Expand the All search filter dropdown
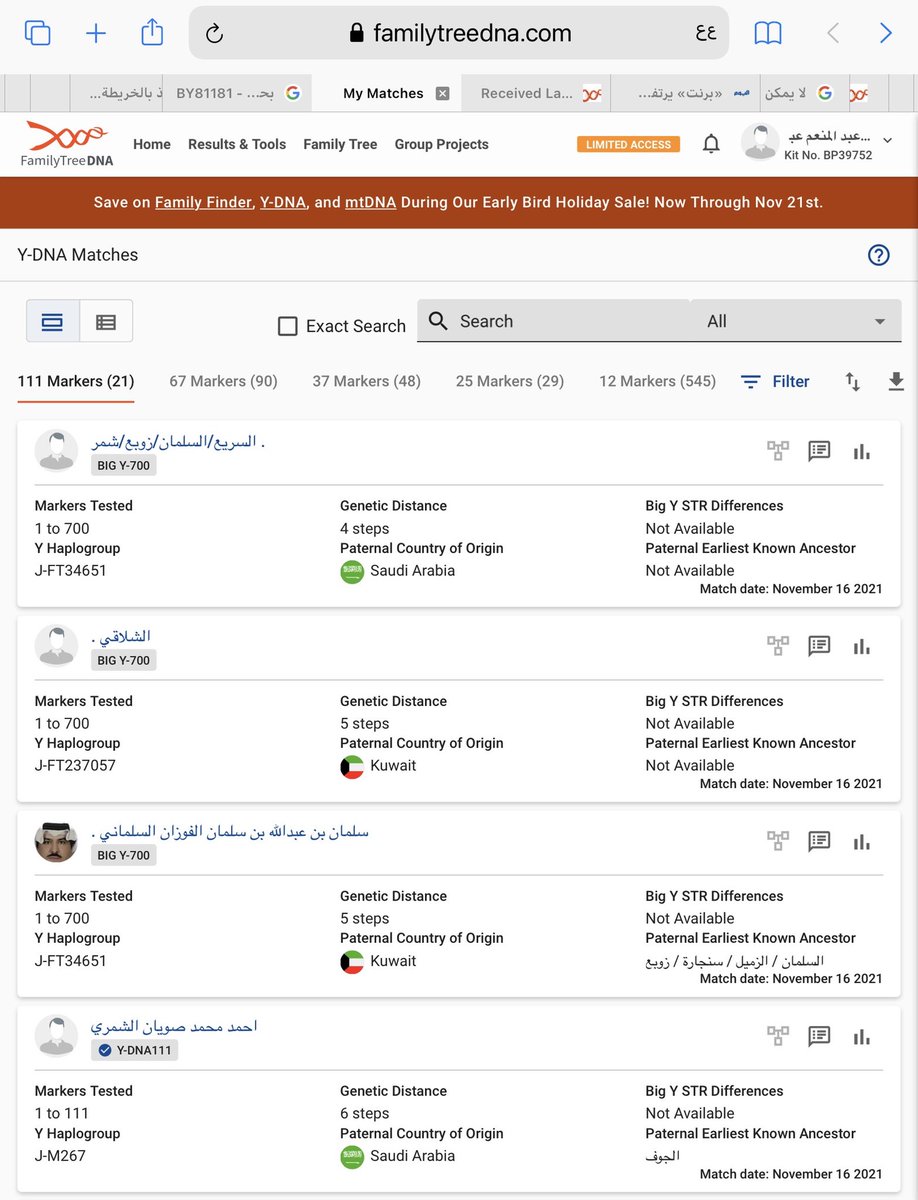 (x=796, y=321)
